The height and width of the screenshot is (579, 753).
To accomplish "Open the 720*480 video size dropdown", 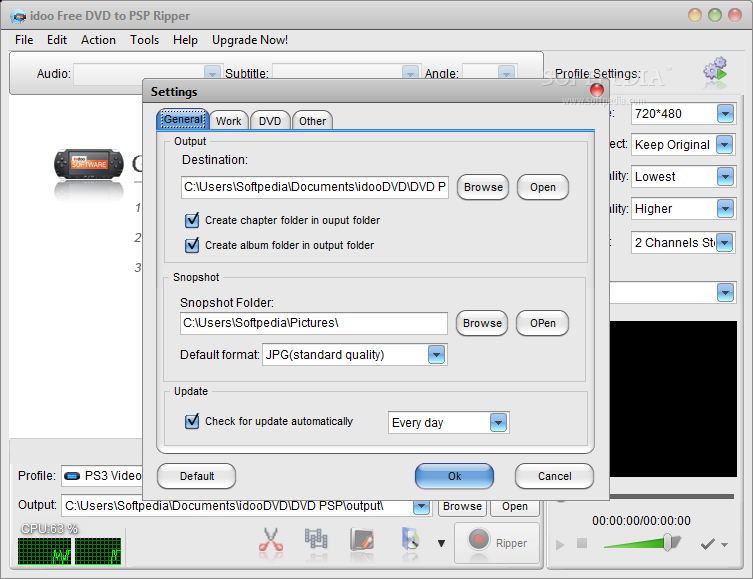I will 725,114.
